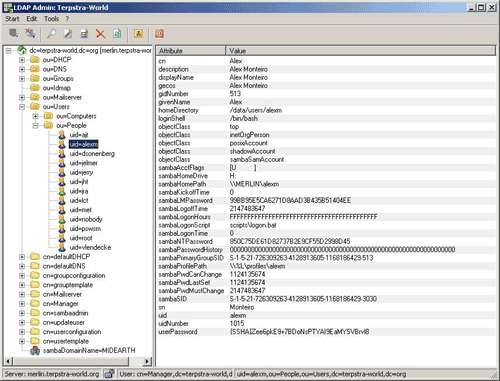Click the tree's horizontal scrollbar thumb
Image resolution: width=500 pixels, height=381 pixels.
click(70, 361)
